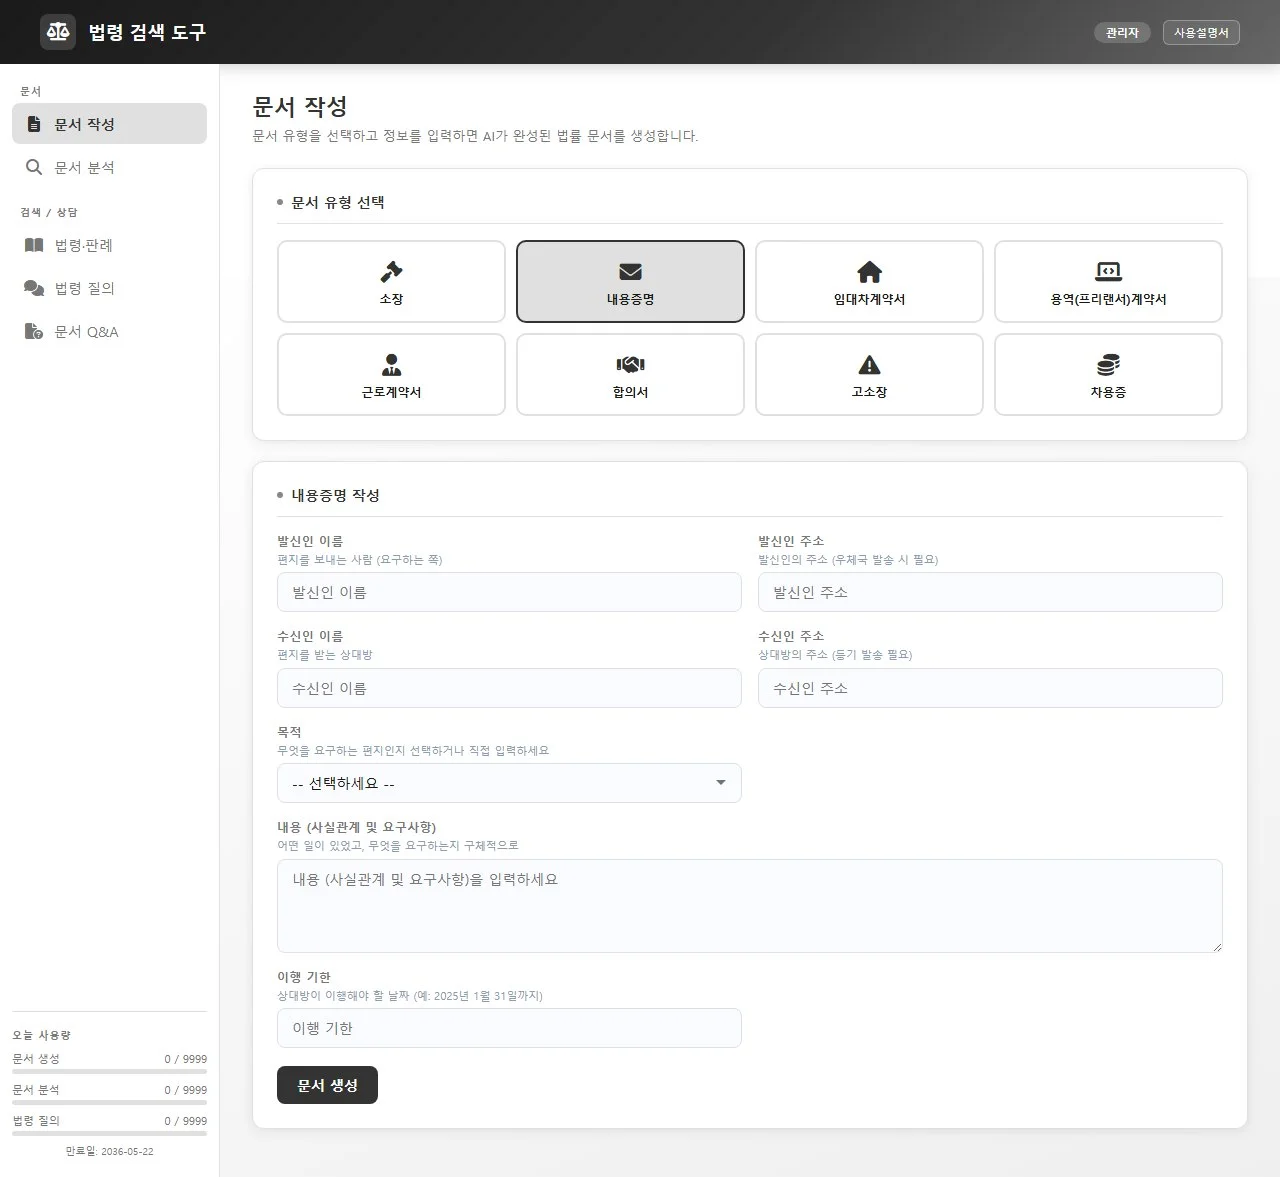This screenshot has height=1177, width=1280.
Task: Click the 법령·판례 book icon
Action: pos(34,245)
